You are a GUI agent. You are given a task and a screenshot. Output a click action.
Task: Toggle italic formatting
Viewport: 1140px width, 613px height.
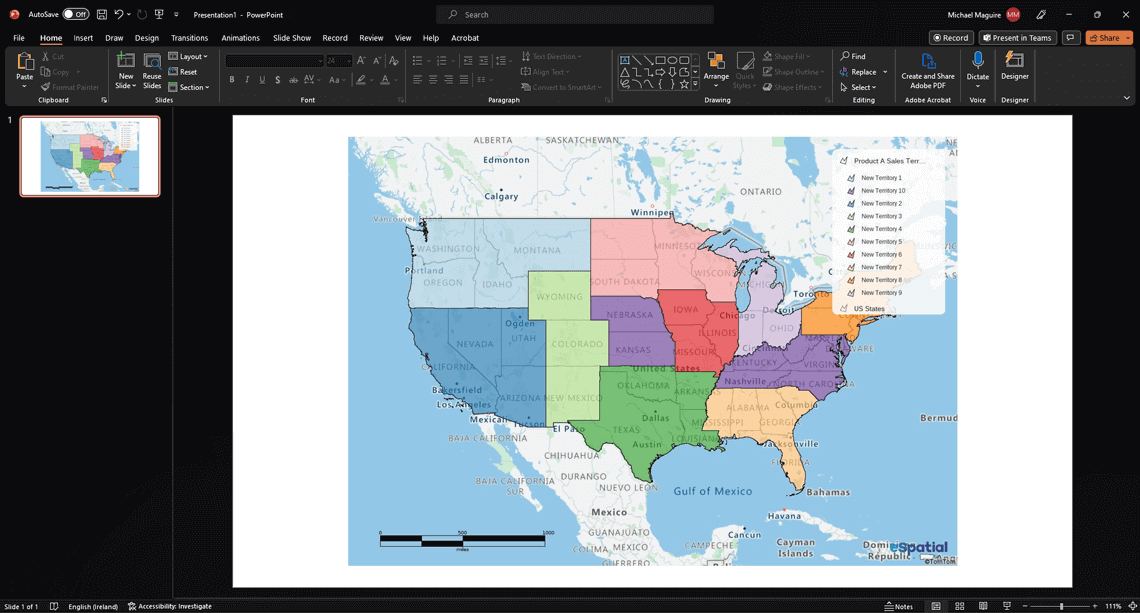(245, 79)
